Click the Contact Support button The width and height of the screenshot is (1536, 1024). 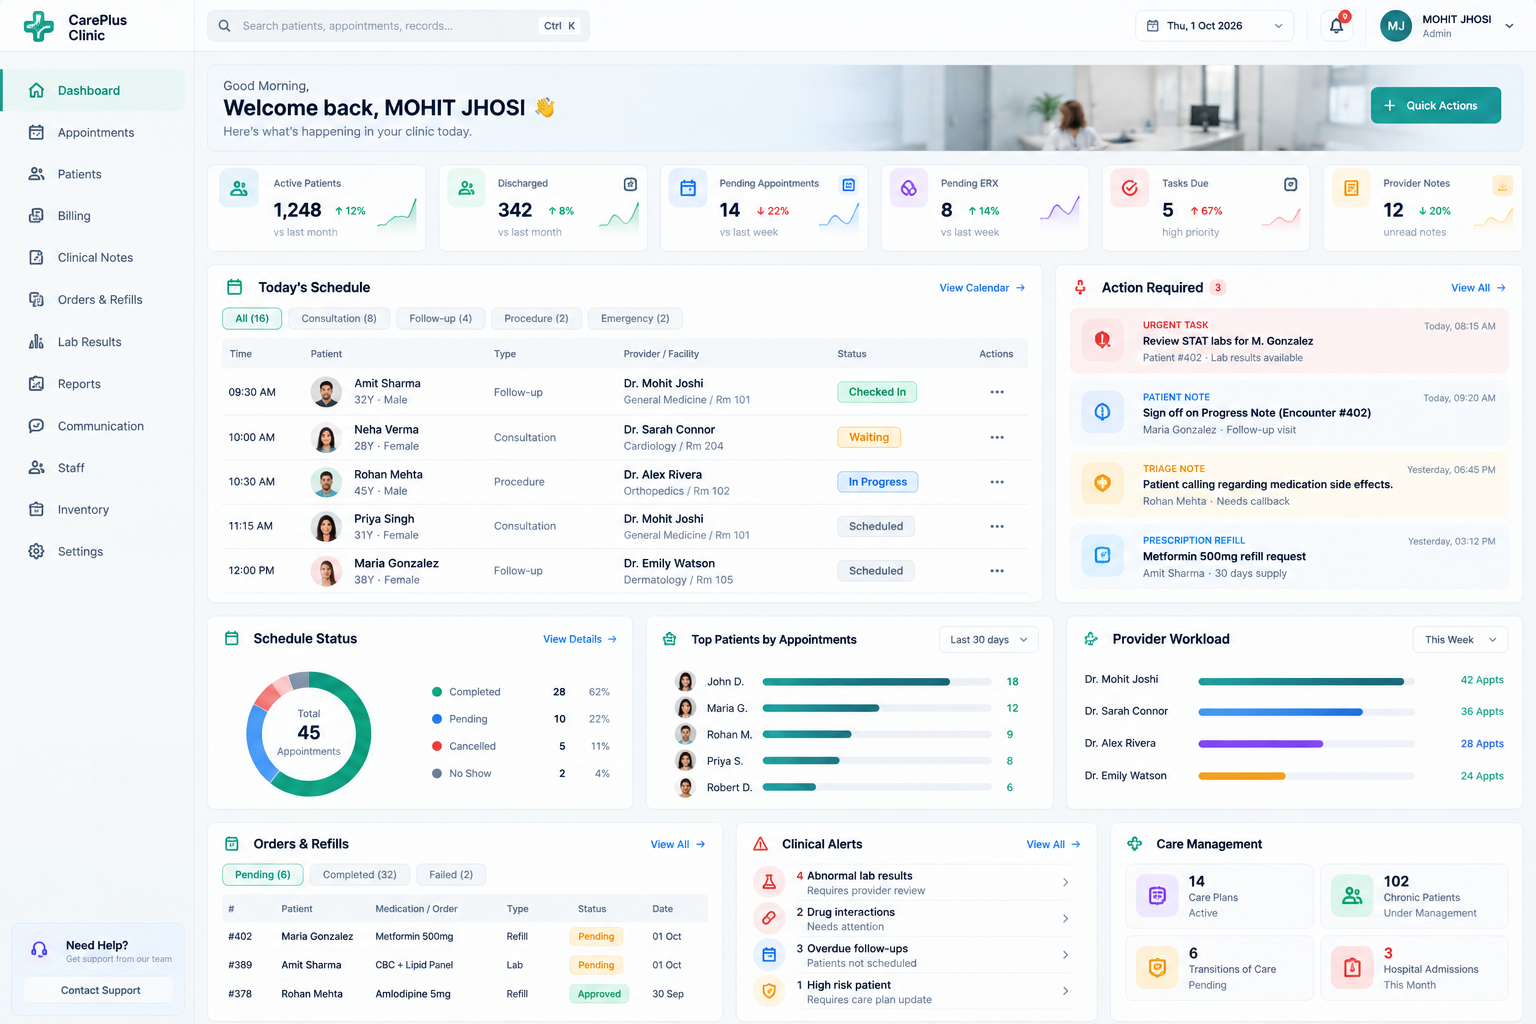click(x=99, y=991)
